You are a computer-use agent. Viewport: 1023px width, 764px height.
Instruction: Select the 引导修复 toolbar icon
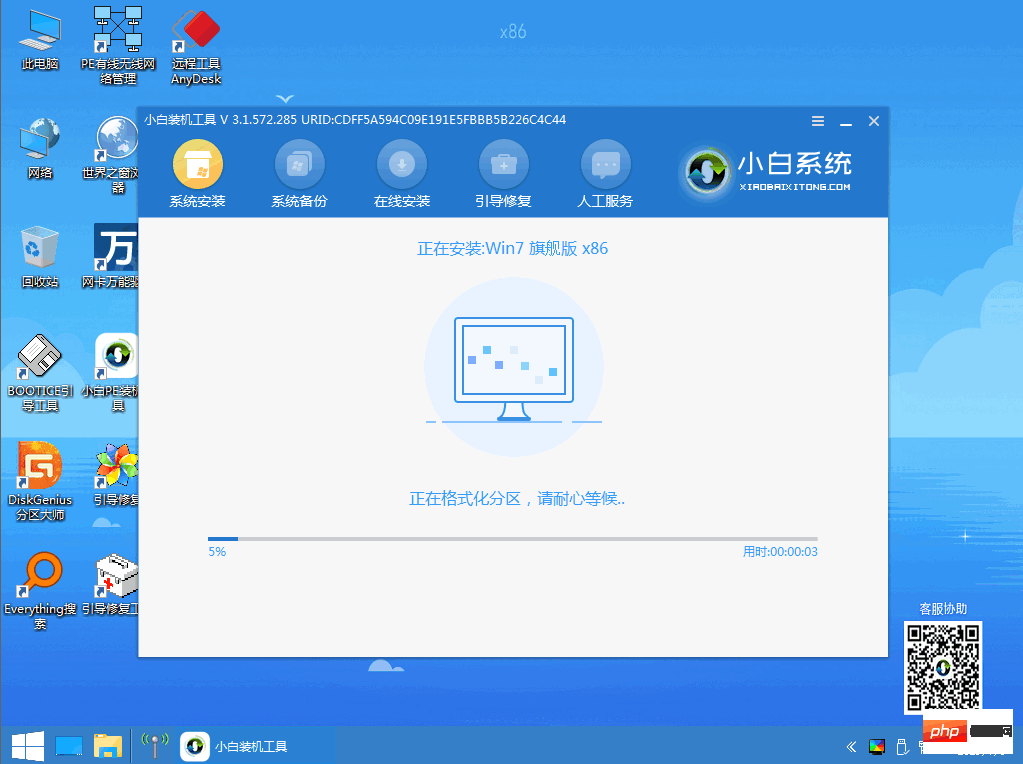[x=504, y=174]
